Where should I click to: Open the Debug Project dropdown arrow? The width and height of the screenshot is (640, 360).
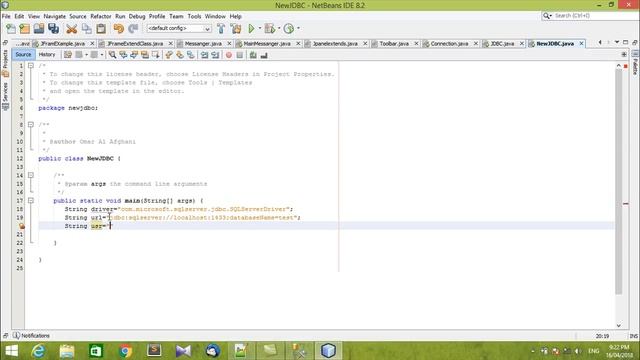tap(279, 28)
